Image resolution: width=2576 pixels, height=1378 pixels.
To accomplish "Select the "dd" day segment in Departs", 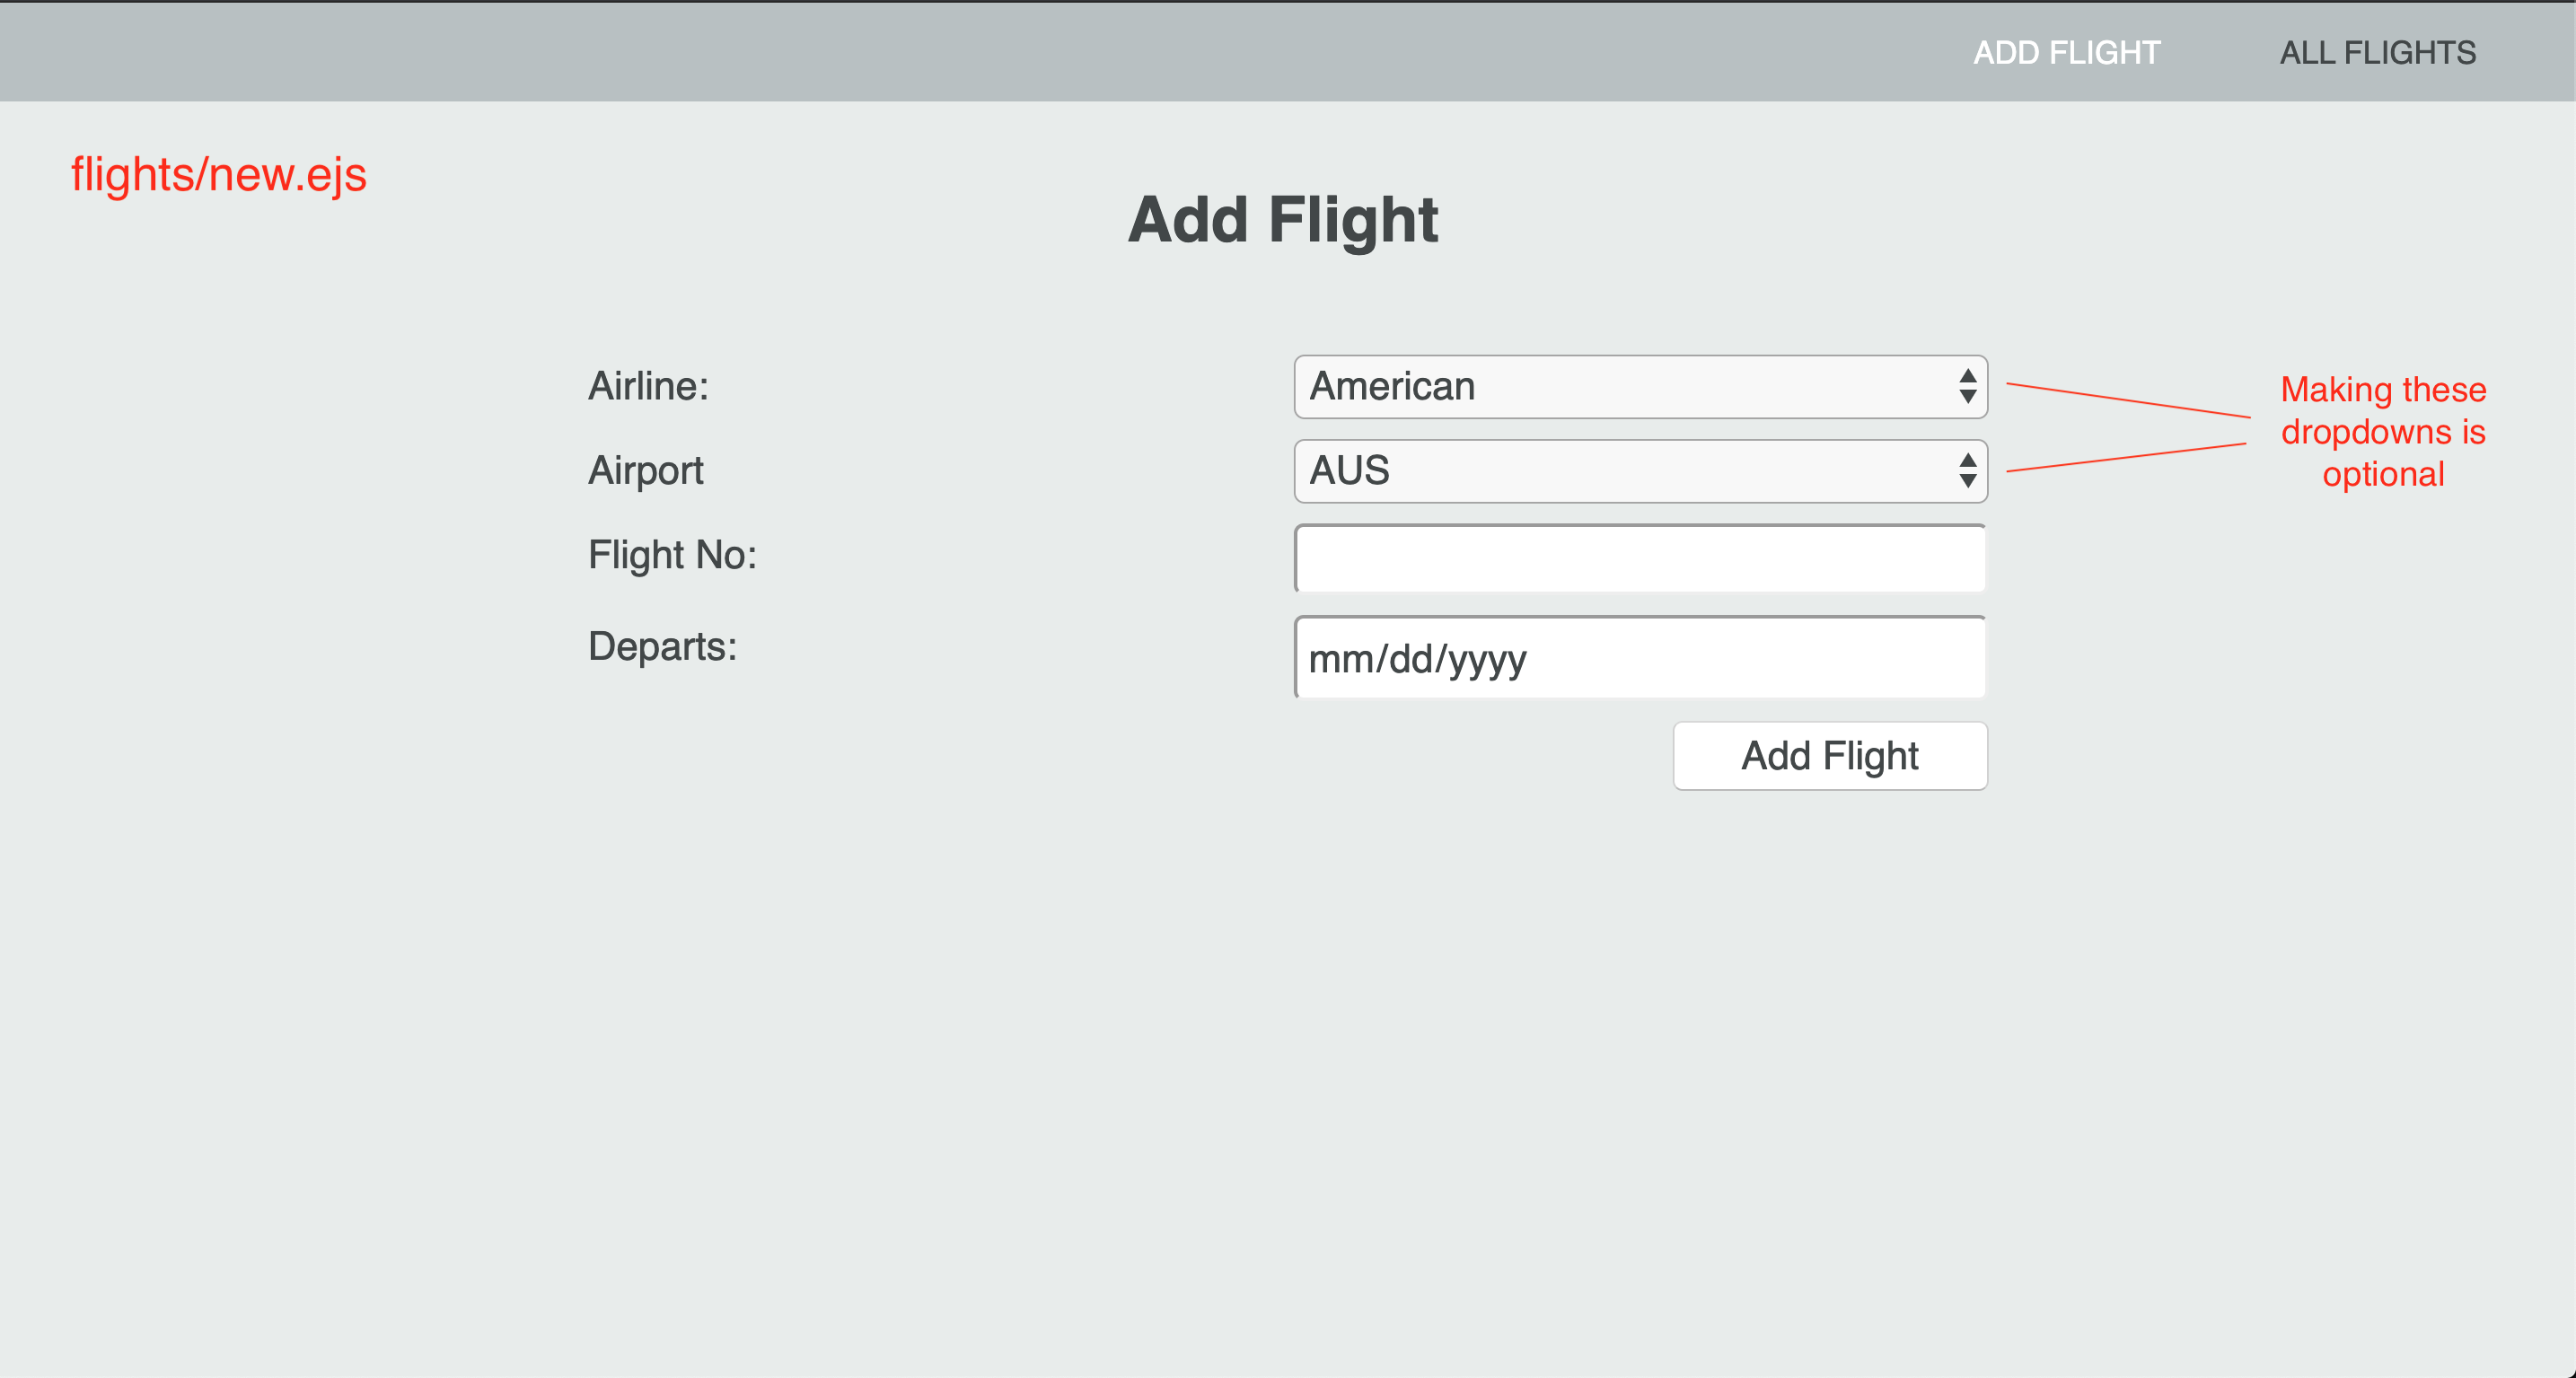I will coord(1411,660).
